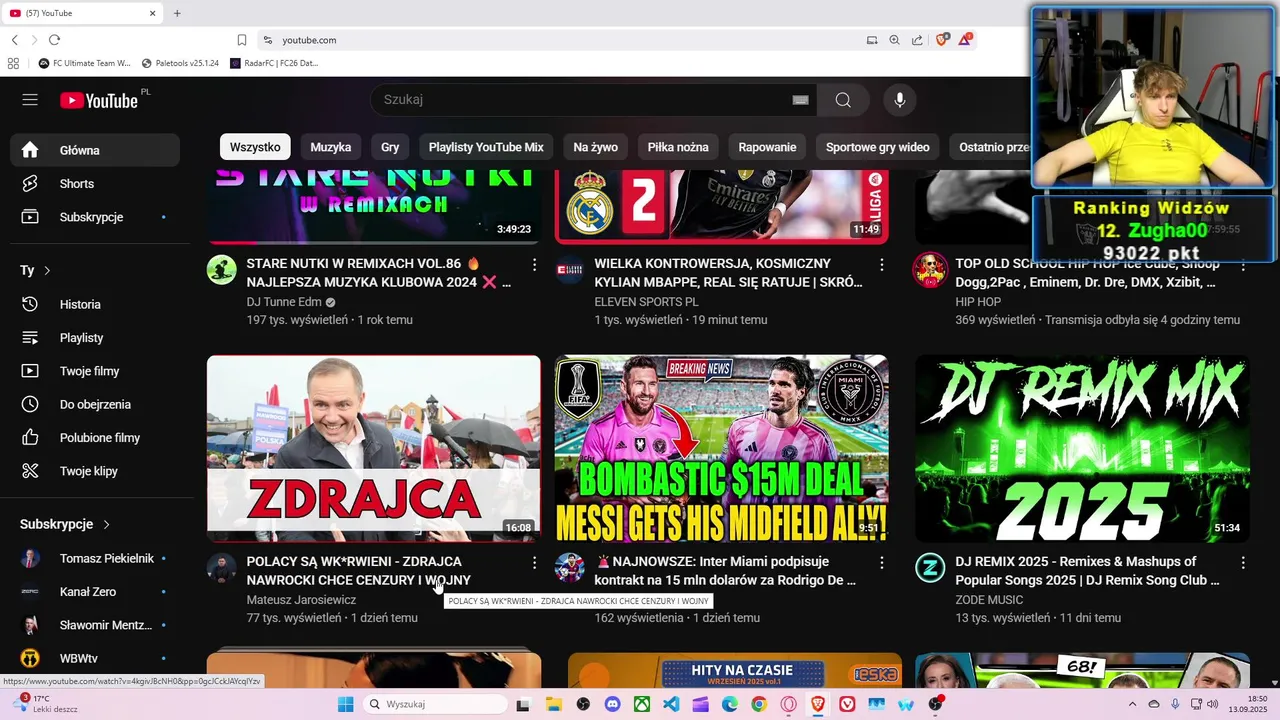Click the Brave Rewards triangle icon

965,40
